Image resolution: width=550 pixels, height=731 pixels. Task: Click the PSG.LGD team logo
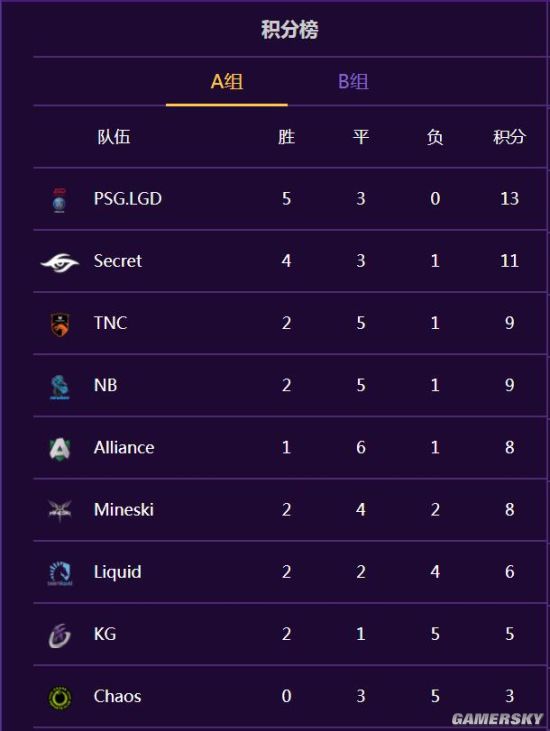[60, 200]
